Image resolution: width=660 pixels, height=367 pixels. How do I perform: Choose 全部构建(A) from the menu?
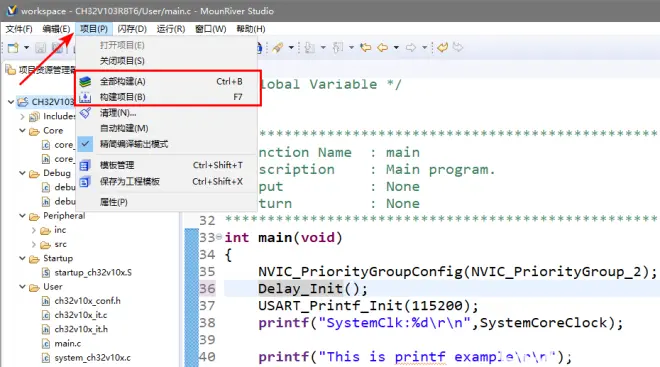point(167,81)
